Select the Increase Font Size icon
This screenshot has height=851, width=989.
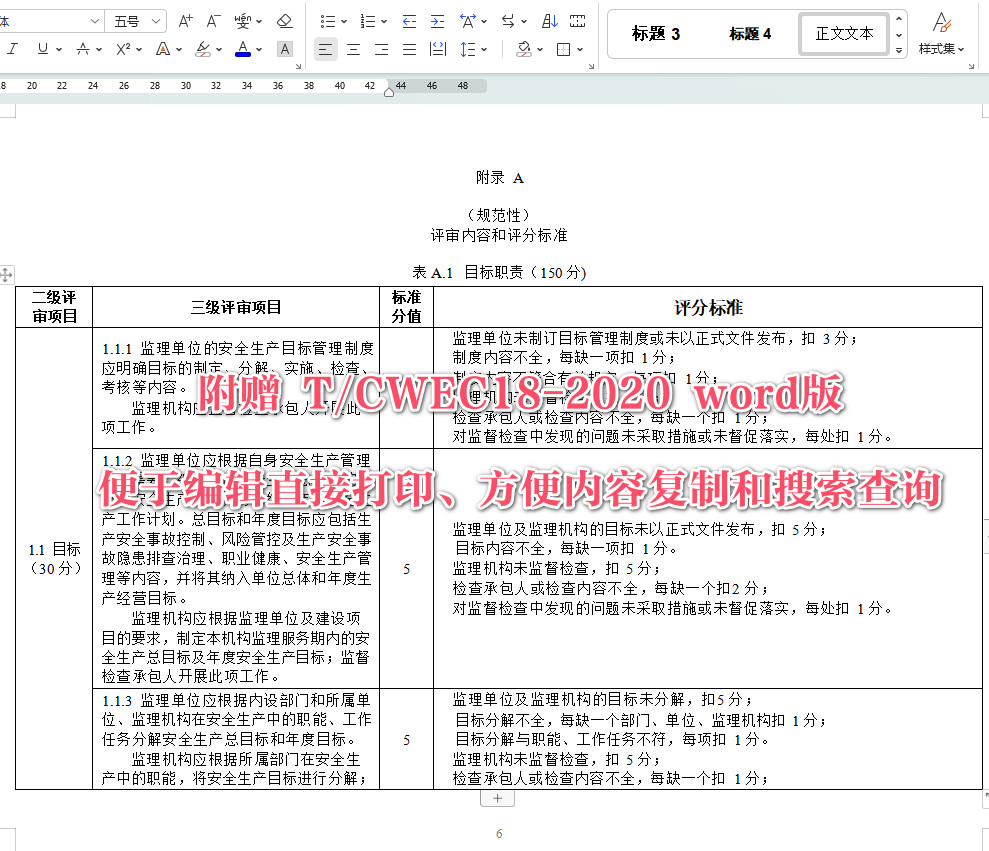coord(185,20)
